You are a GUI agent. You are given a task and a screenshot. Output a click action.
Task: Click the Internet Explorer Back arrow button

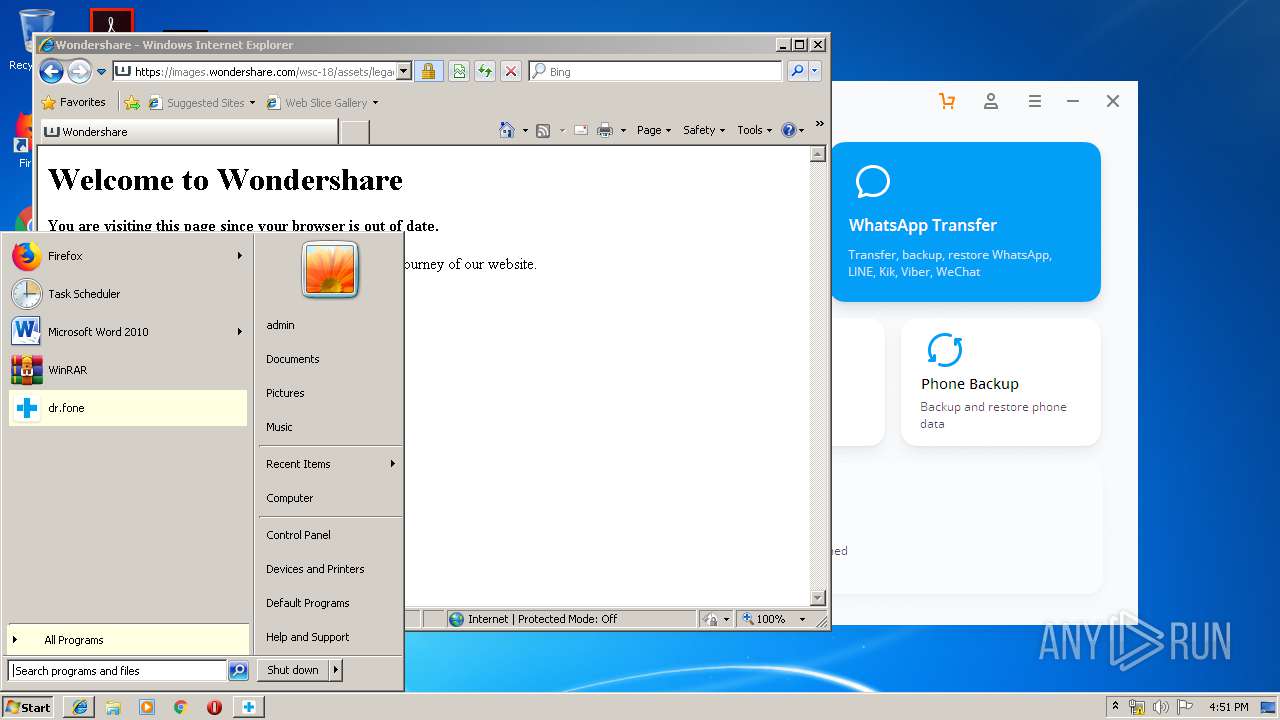coord(51,71)
